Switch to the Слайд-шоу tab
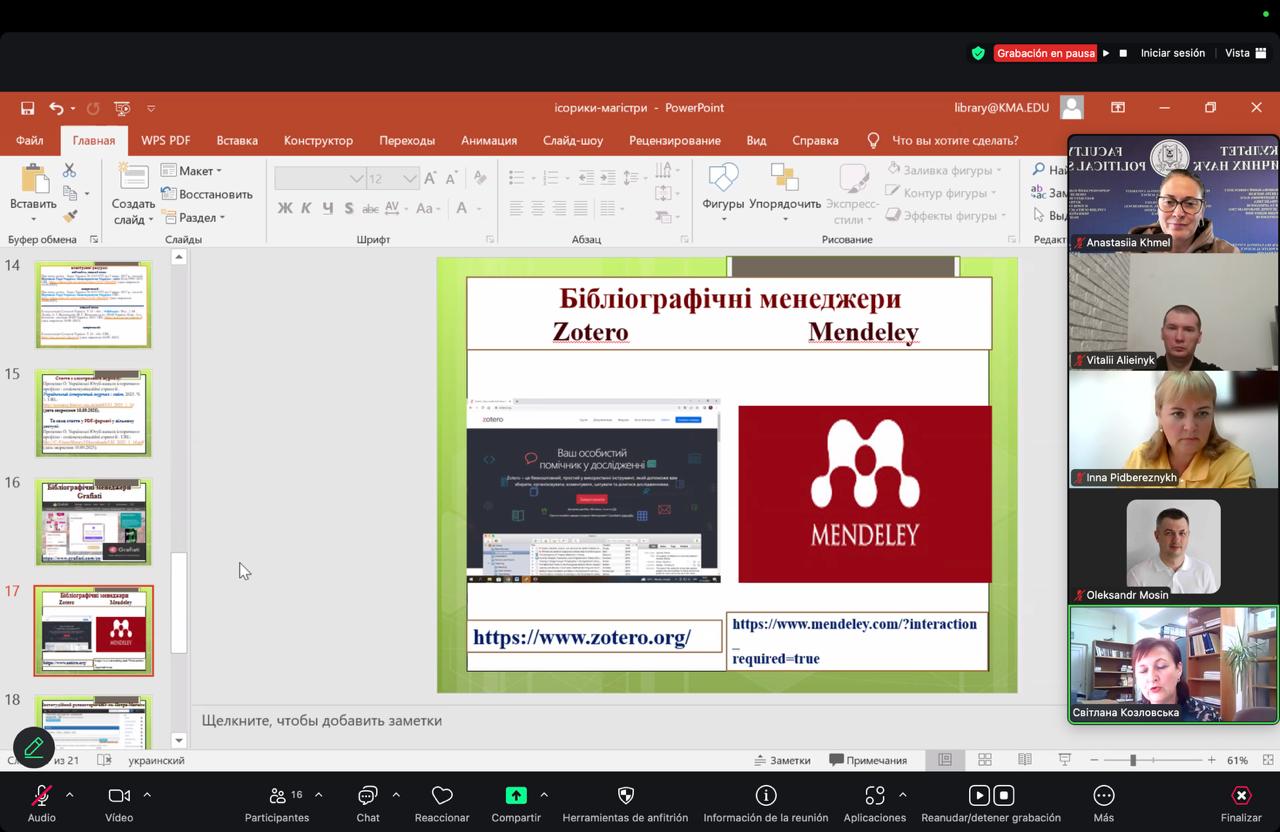The height and width of the screenshot is (832, 1280). (x=573, y=140)
